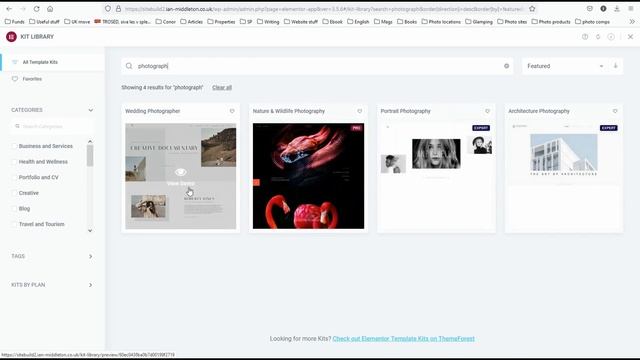Screen dimensions: 640x360
Task: Open the Photo locations bookmark folder
Action: 441,22
